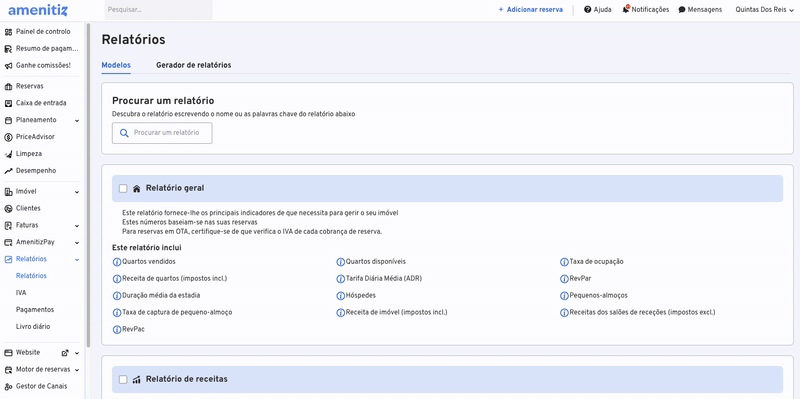
Task: Expand the AmenitizPay submenu arrow
Action: click(x=77, y=243)
